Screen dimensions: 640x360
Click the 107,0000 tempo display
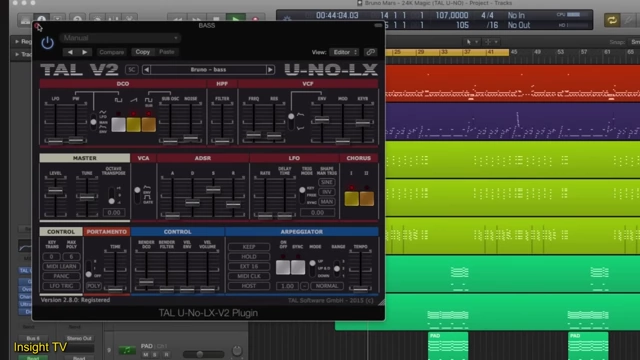click(x=451, y=16)
